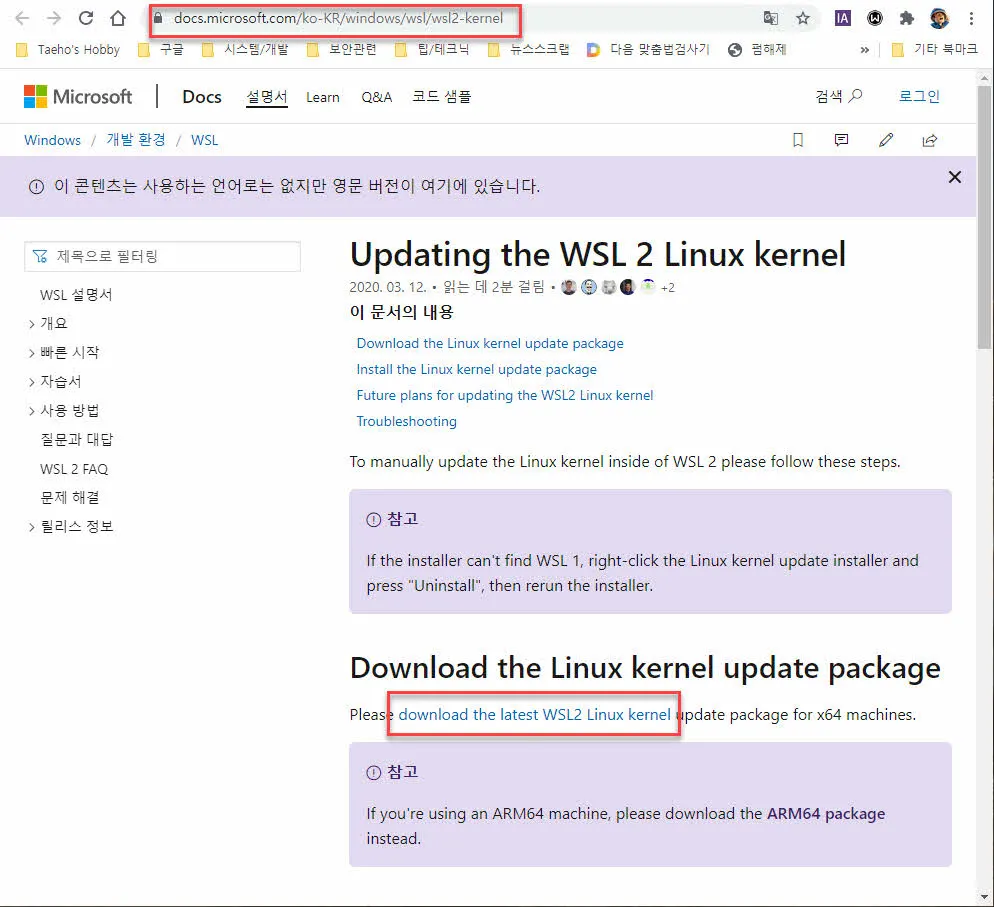Dismiss the language notice with the X
The width and height of the screenshot is (994, 907).
pos(955,177)
